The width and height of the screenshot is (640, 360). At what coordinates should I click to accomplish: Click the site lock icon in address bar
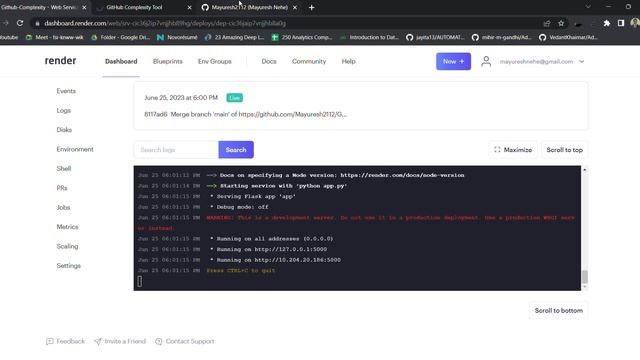[x=37, y=23]
